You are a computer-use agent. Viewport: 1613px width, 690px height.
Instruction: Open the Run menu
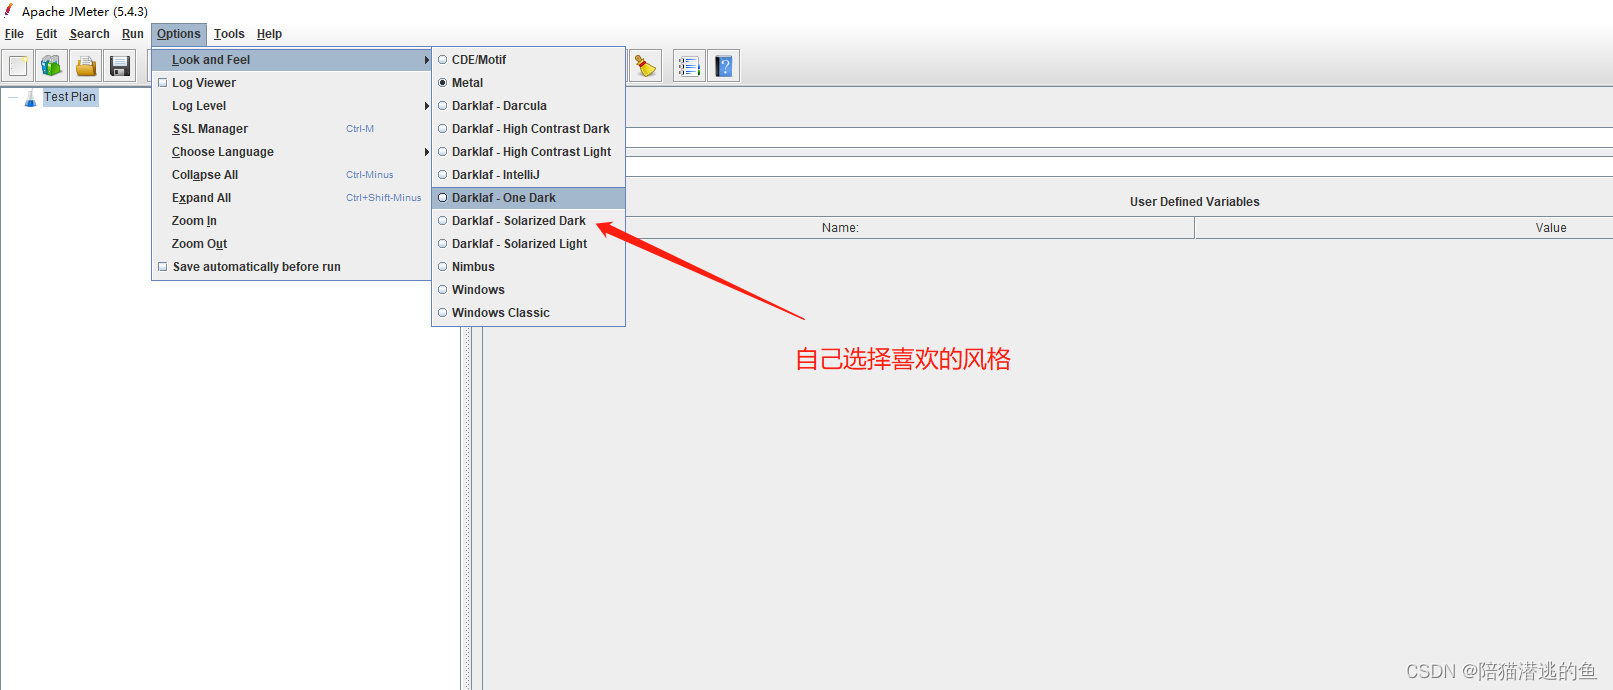[x=132, y=34]
